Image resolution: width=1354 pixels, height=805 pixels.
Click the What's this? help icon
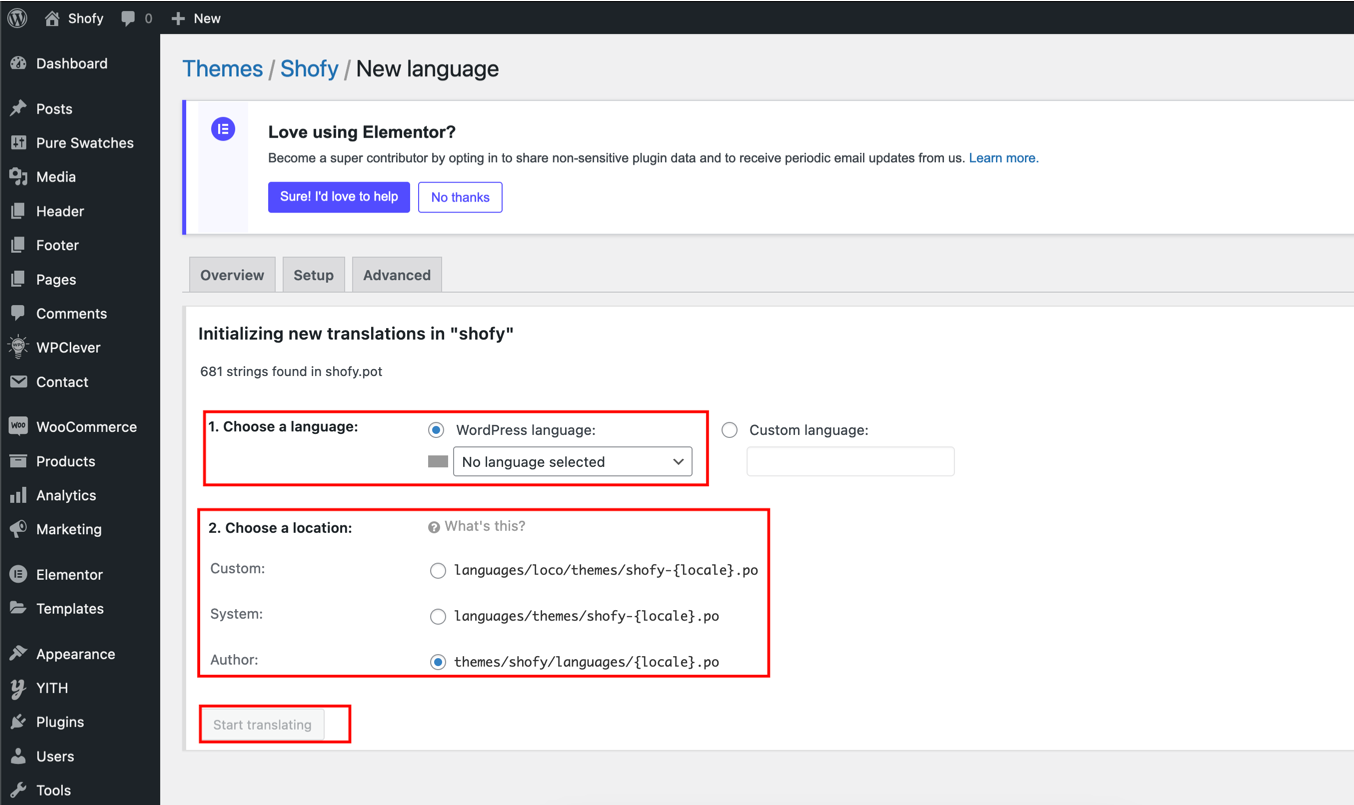click(x=434, y=527)
